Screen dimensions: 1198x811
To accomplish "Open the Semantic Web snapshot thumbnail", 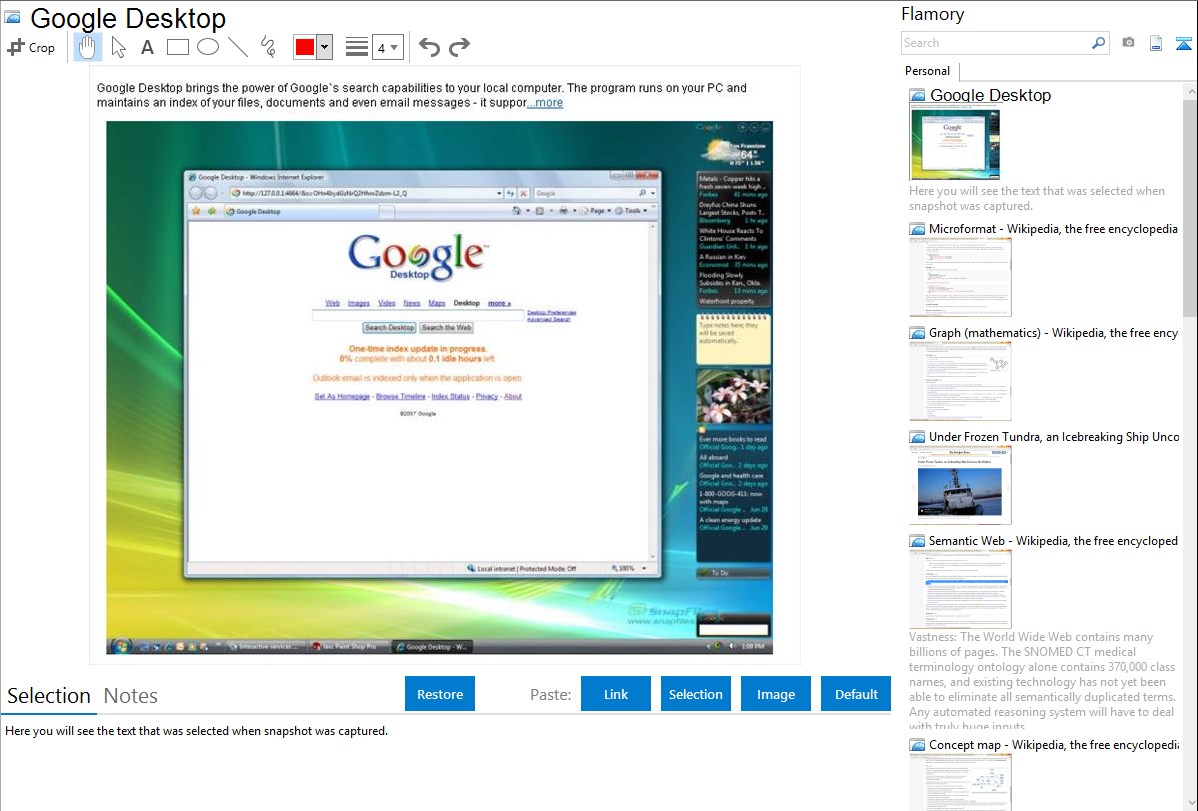I will click(960, 589).
